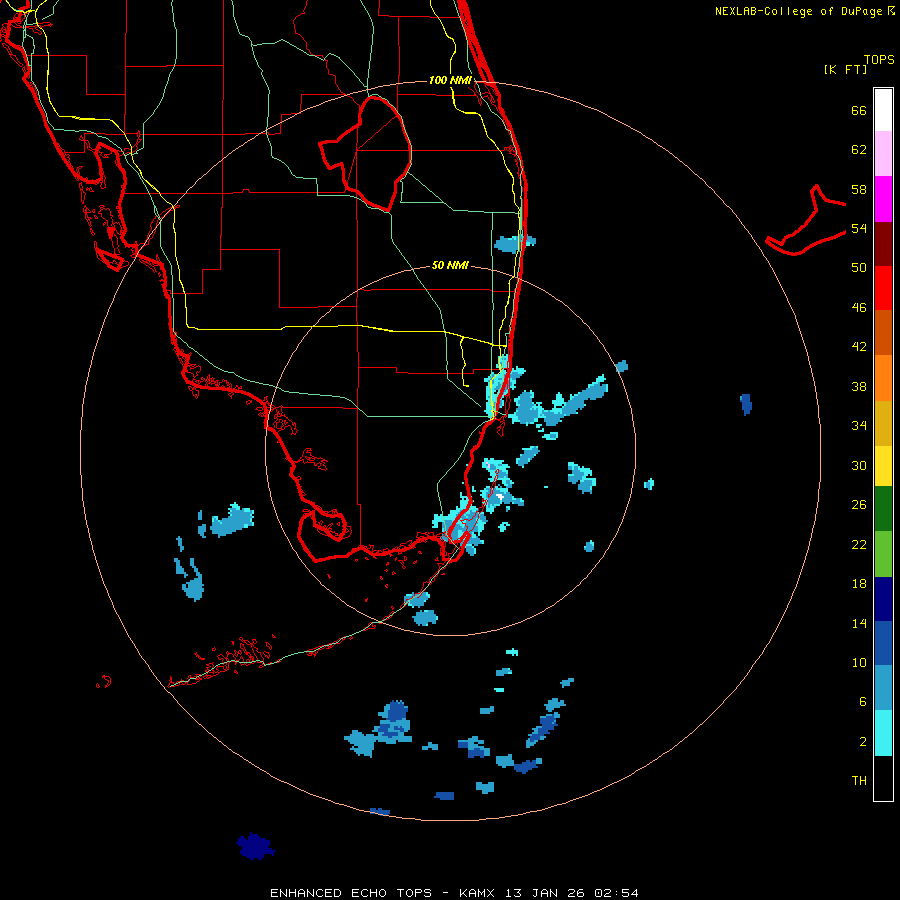Image resolution: width=900 pixels, height=900 pixels.
Task: Click the legend value 18
Action: [859, 584]
